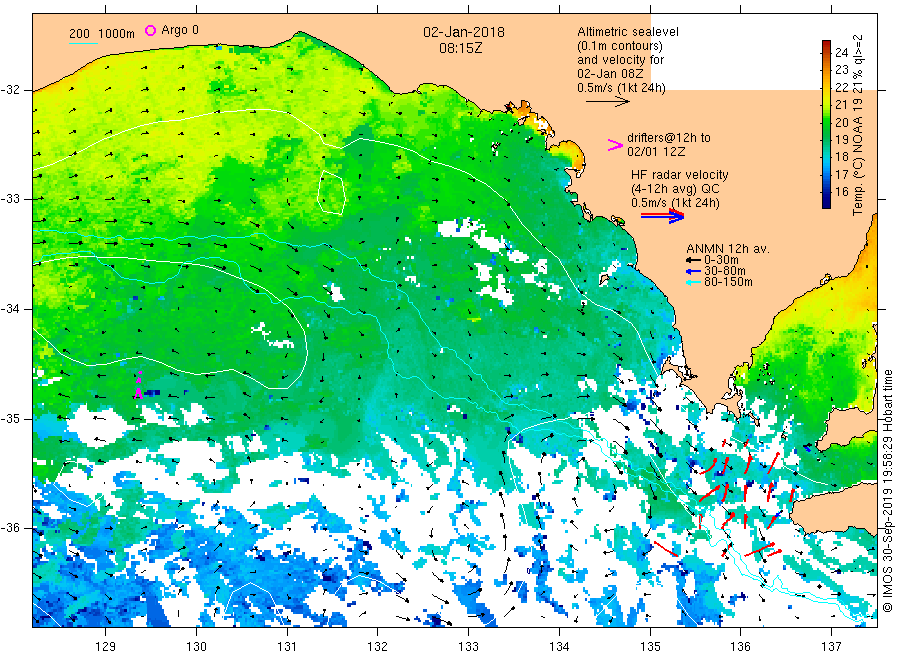This screenshot has height=660, width=900.
Task: Click the longitude label 135
Action: click(x=650, y=647)
